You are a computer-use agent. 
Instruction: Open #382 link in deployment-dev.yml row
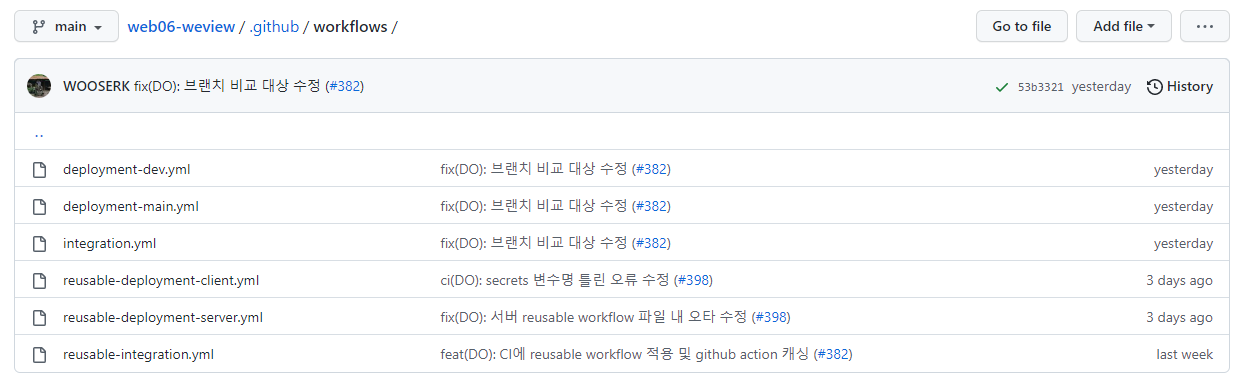(x=651, y=169)
